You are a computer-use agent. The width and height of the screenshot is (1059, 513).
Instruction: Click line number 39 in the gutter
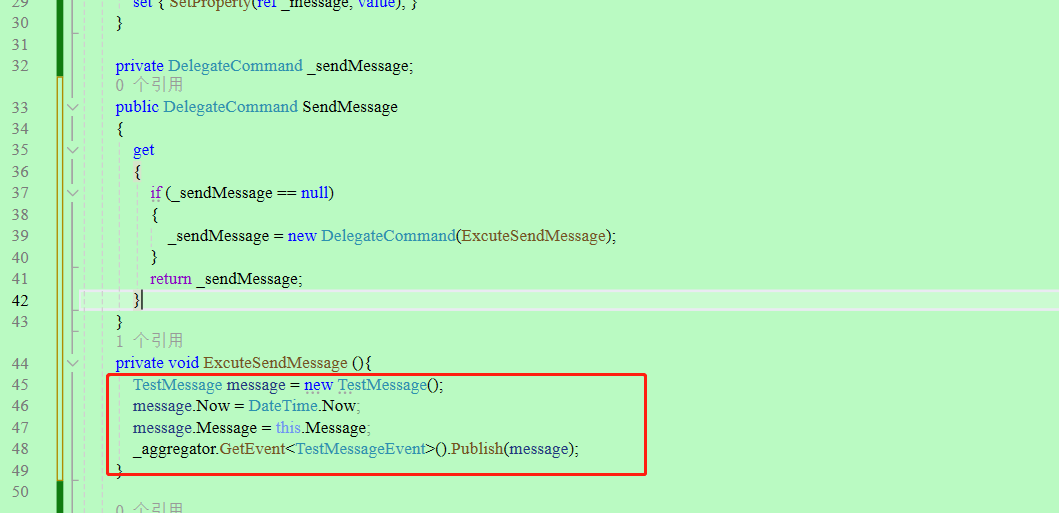[20, 236]
